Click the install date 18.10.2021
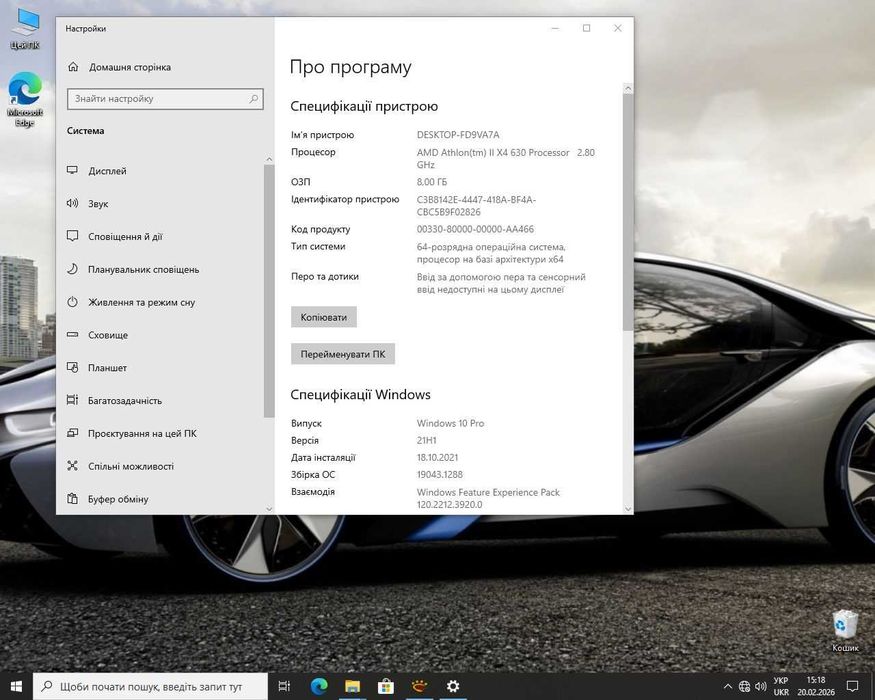This screenshot has width=875, height=700. point(438,457)
